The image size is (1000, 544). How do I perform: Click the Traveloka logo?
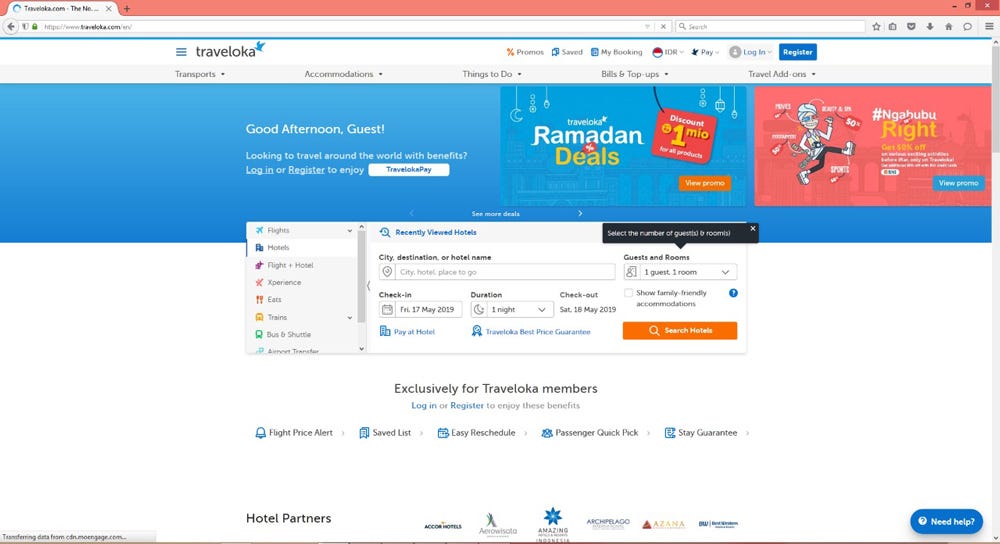pos(230,50)
